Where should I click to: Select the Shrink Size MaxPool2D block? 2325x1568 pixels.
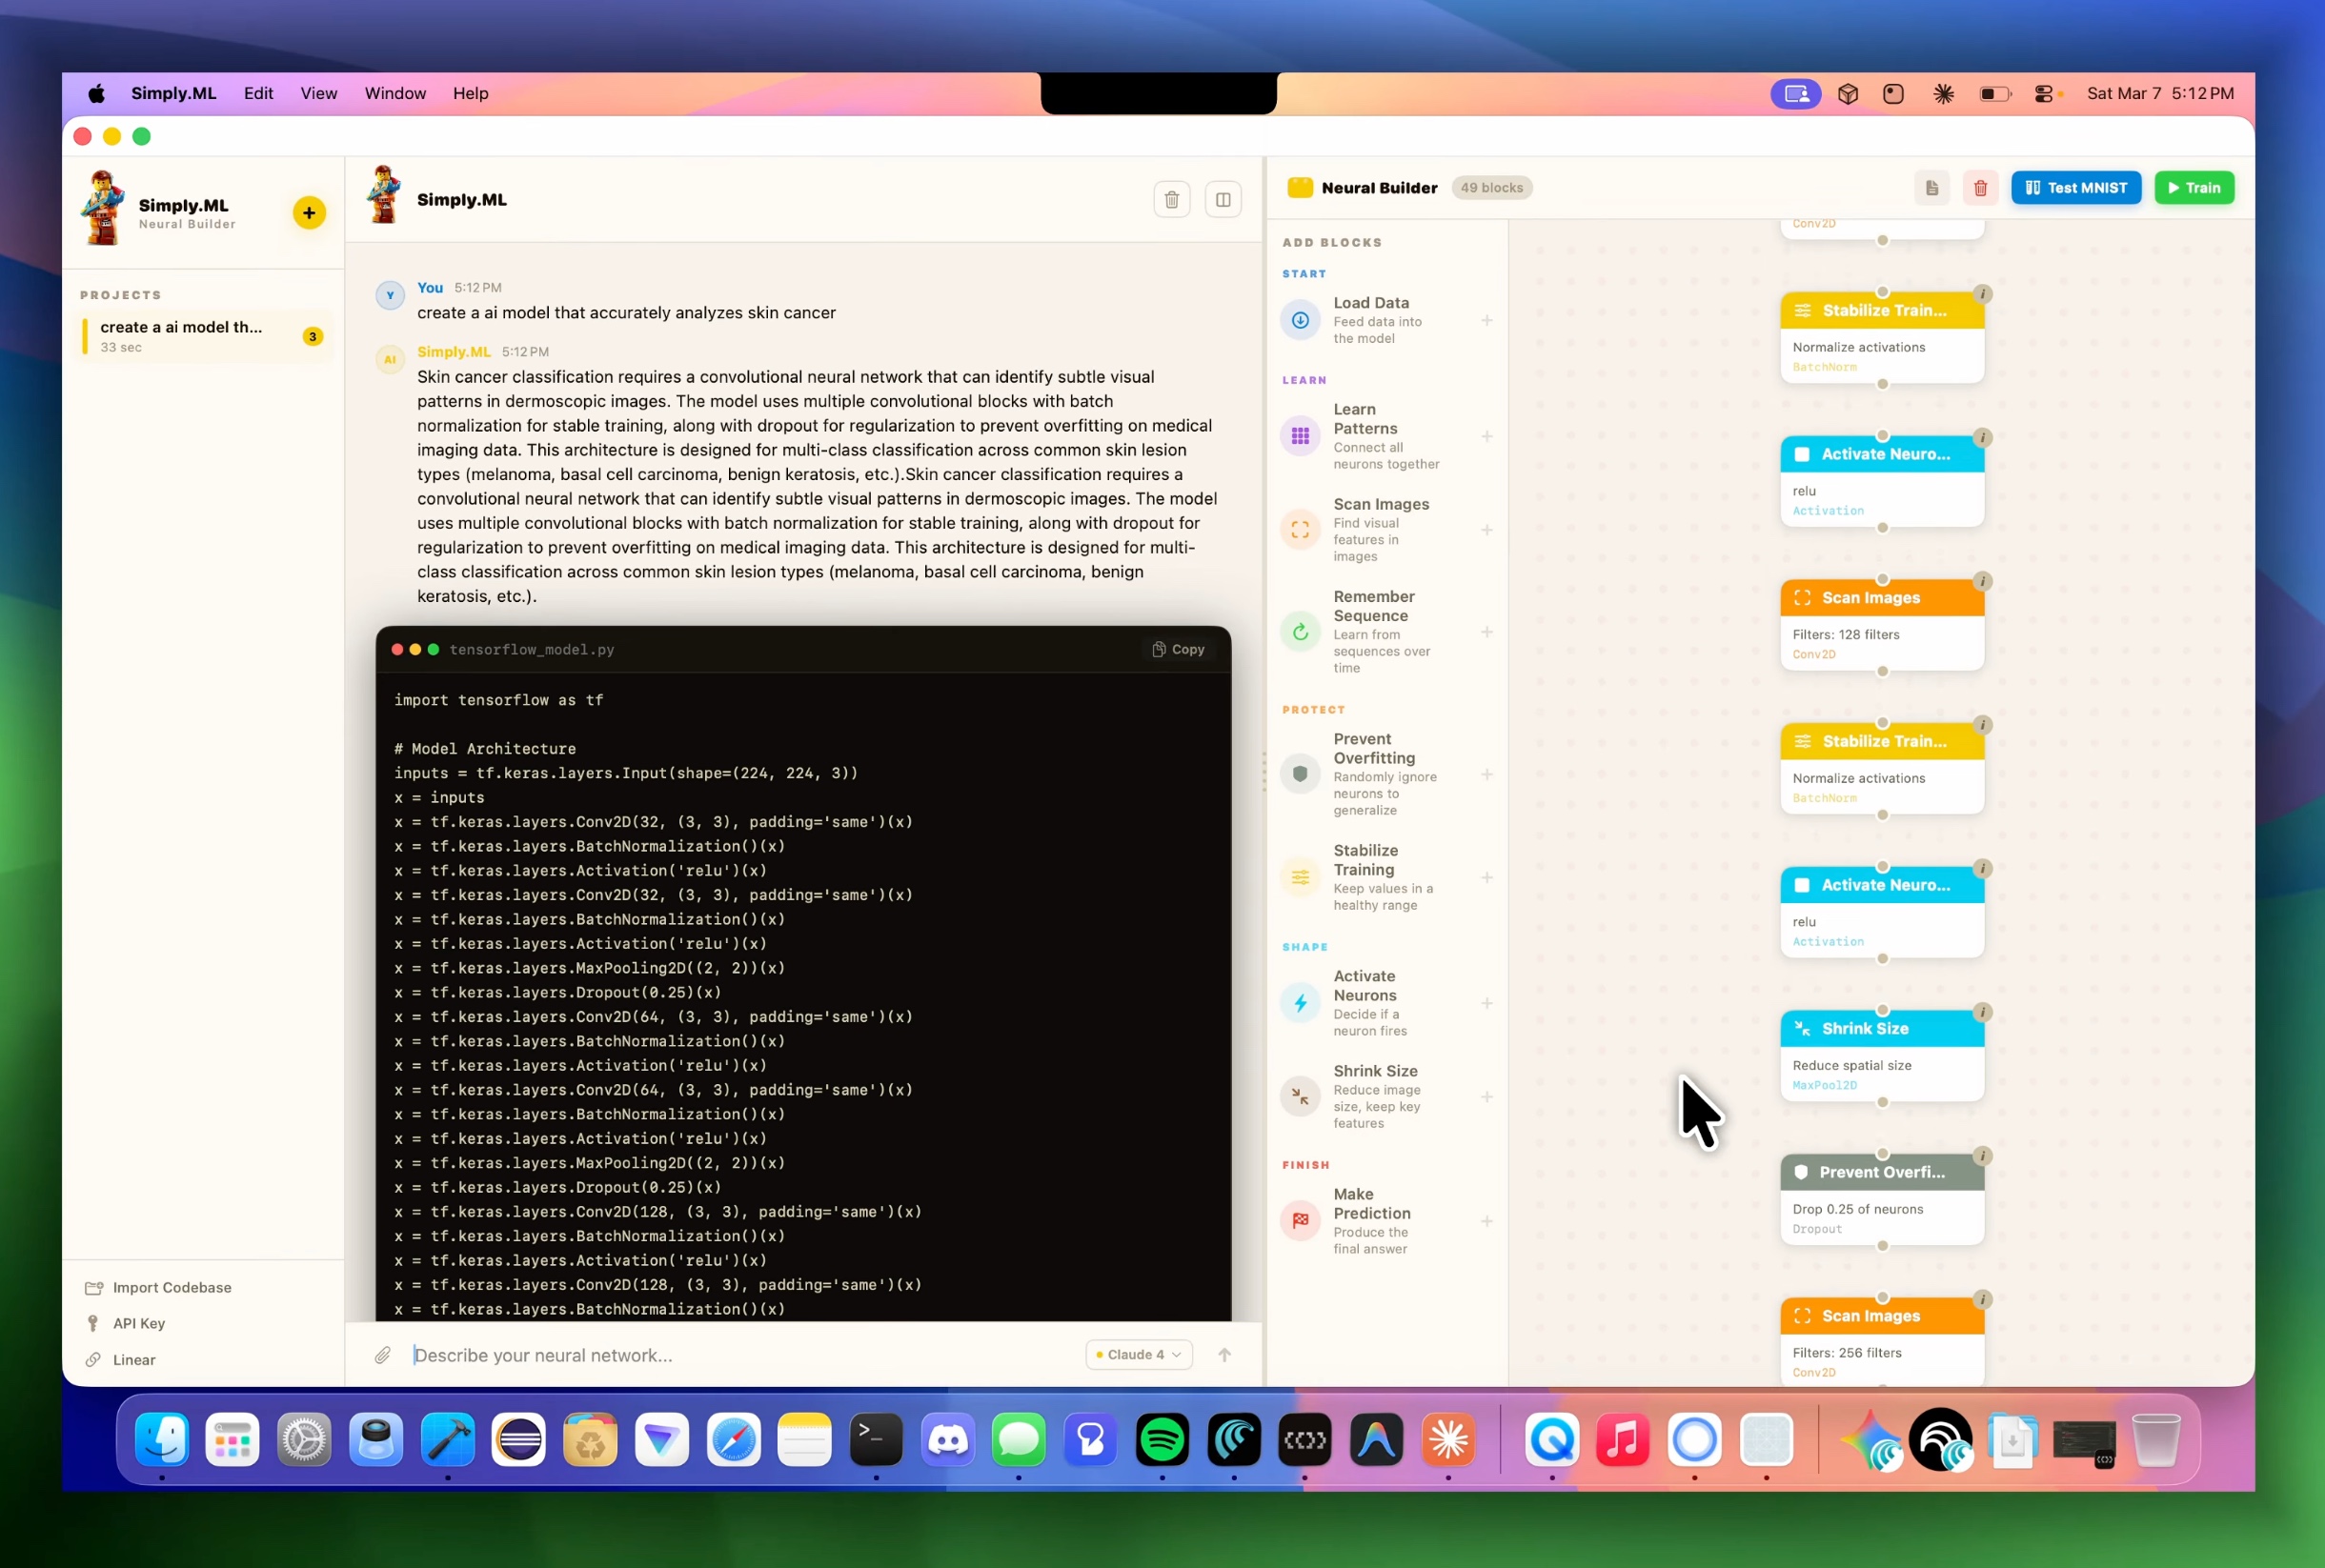[1882, 1056]
